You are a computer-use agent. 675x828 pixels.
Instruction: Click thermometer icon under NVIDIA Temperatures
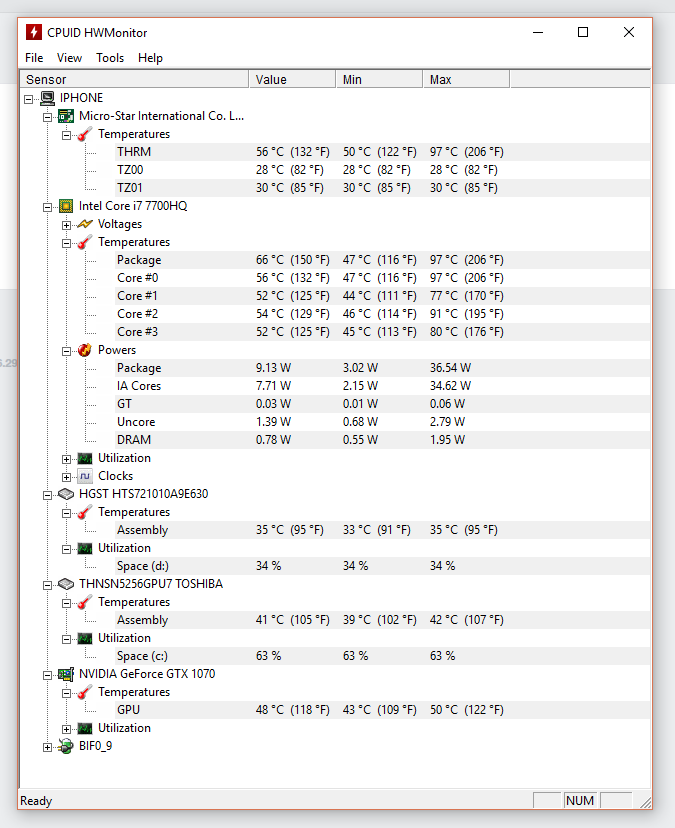point(85,692)
